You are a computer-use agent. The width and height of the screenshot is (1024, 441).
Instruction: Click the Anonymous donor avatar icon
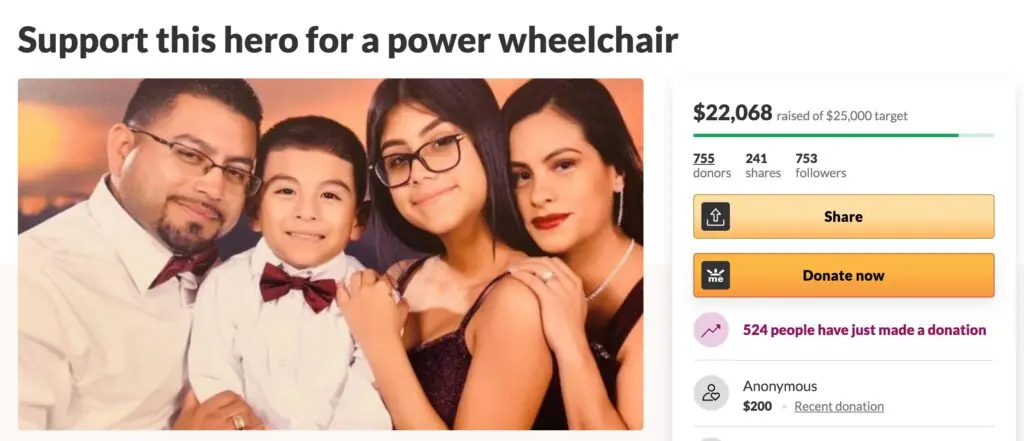click(711, 393)
